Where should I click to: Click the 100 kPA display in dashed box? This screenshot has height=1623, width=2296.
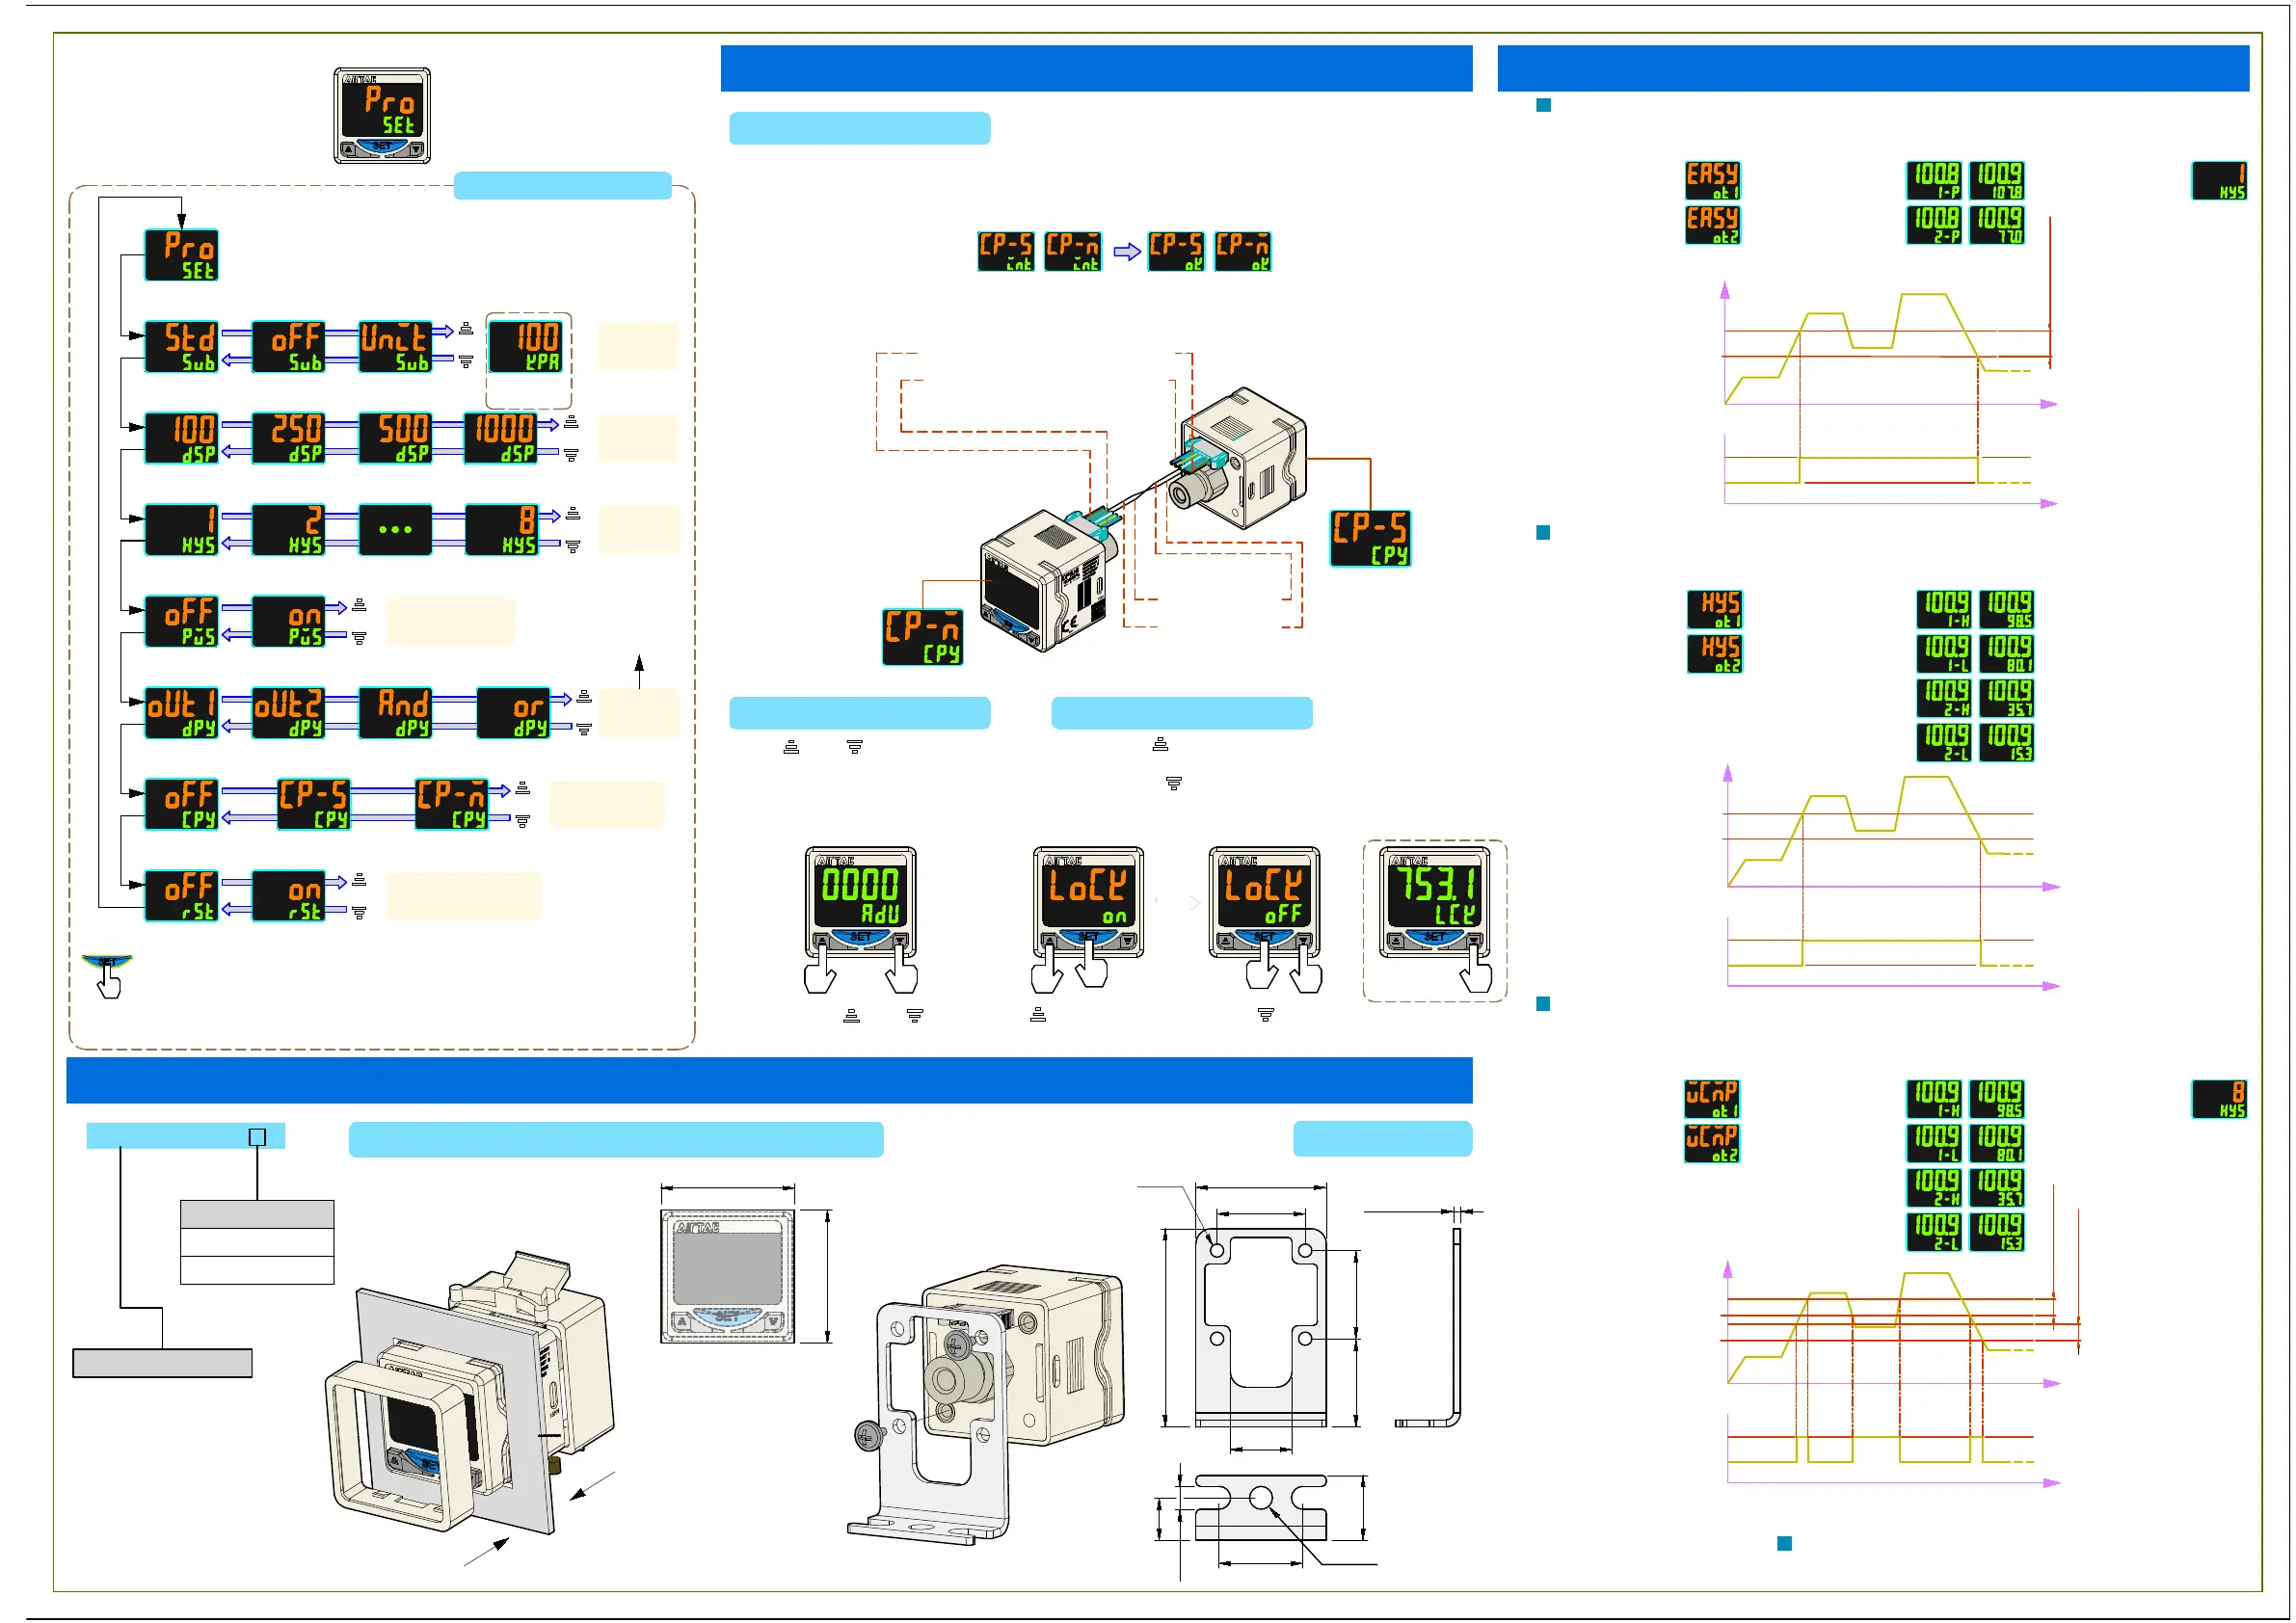pyautogui.click(x=527, y=346)
